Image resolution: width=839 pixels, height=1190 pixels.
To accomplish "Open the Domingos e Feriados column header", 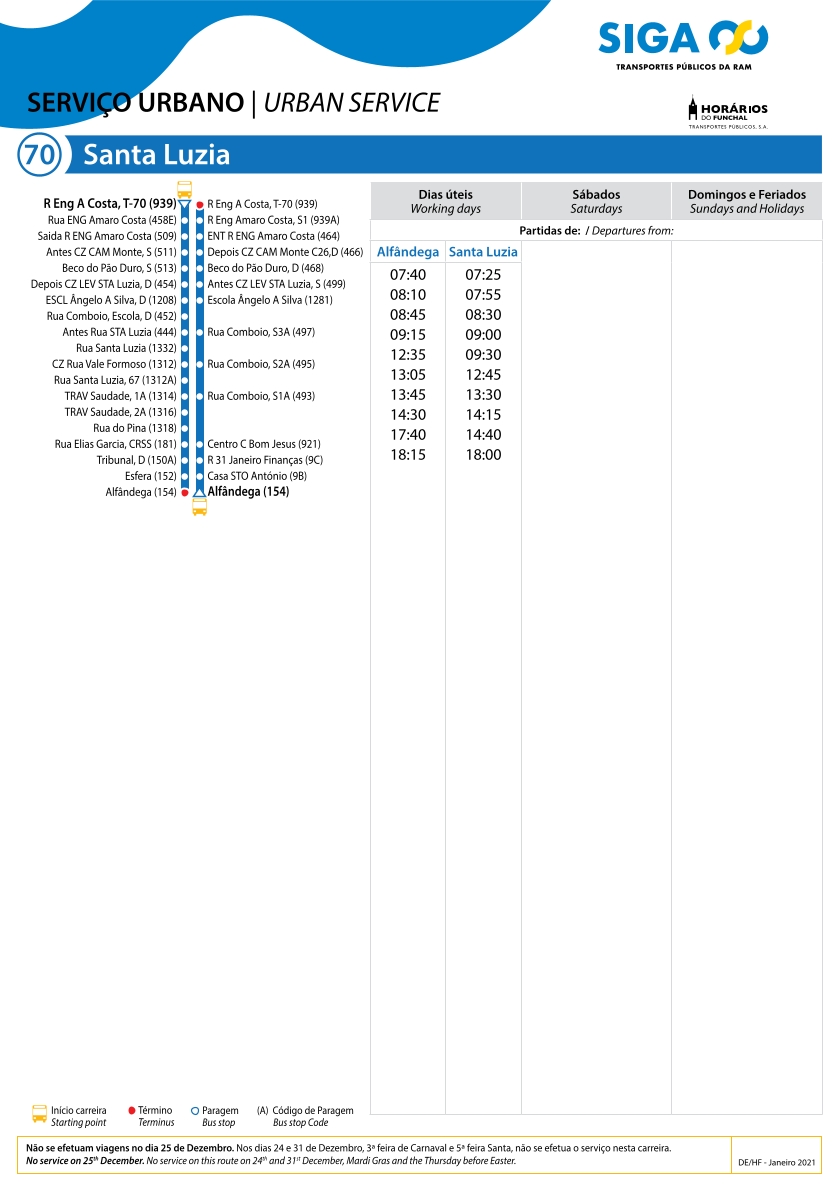I will (746, 201).
